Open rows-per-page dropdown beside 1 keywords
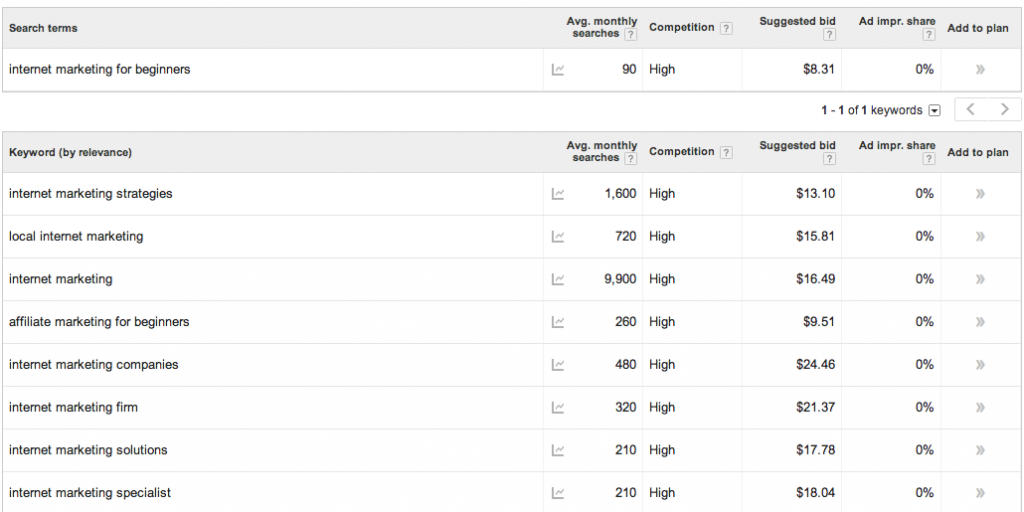This screenshot has width=1024, height=512. pyautogui.click(x=935, y=110)
